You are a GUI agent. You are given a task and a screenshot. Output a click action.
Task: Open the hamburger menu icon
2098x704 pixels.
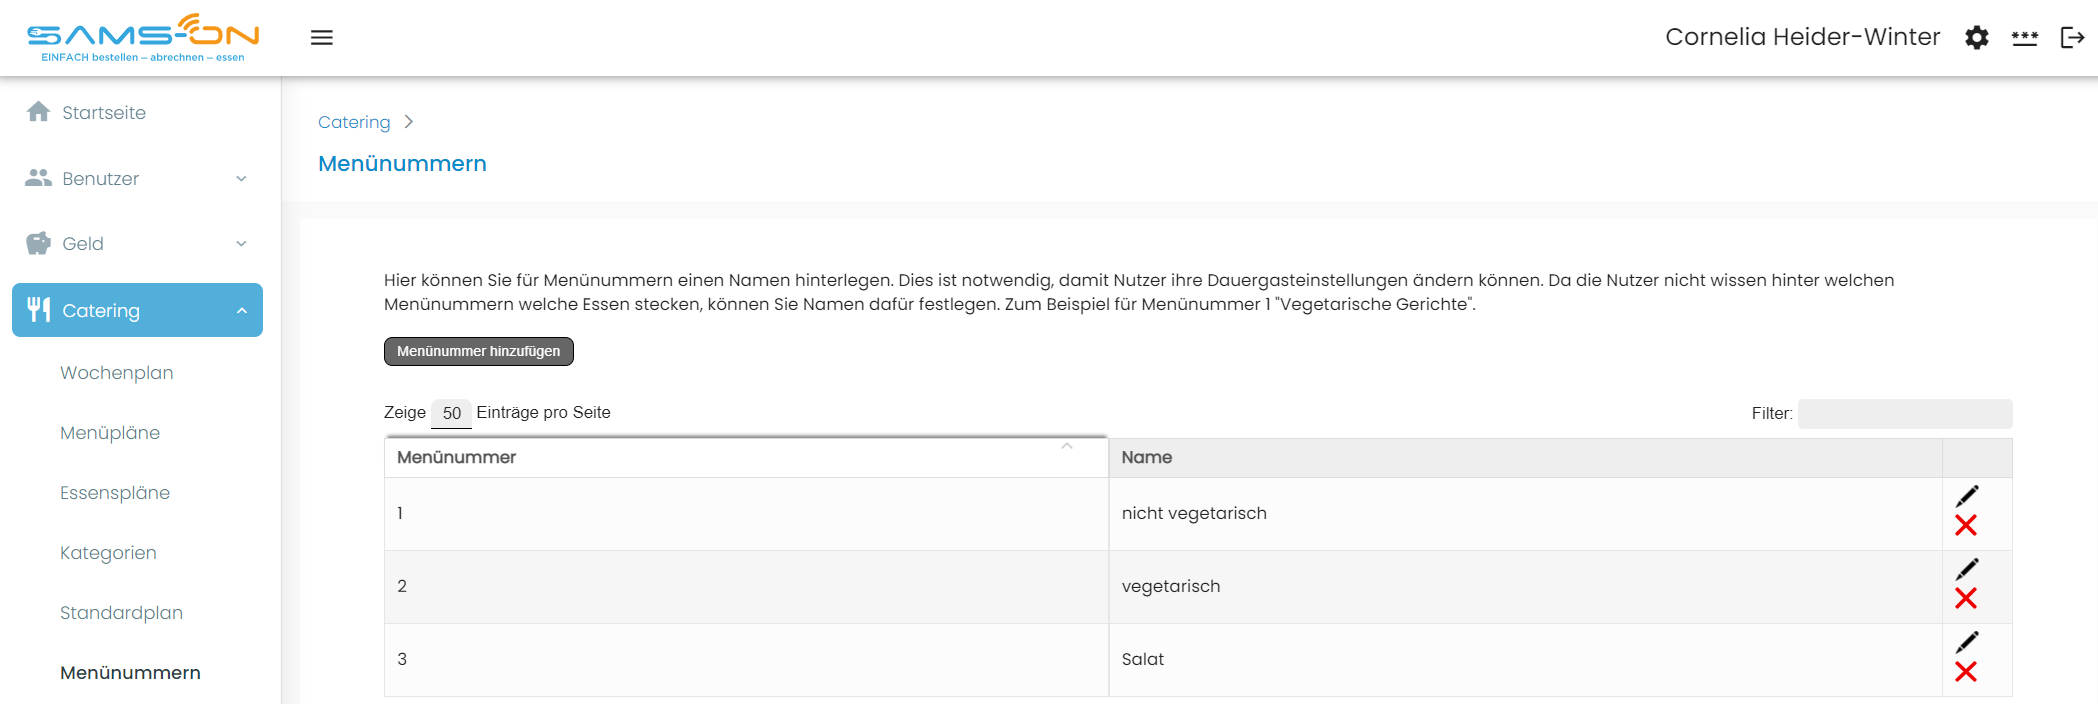[x=321, y=38]
